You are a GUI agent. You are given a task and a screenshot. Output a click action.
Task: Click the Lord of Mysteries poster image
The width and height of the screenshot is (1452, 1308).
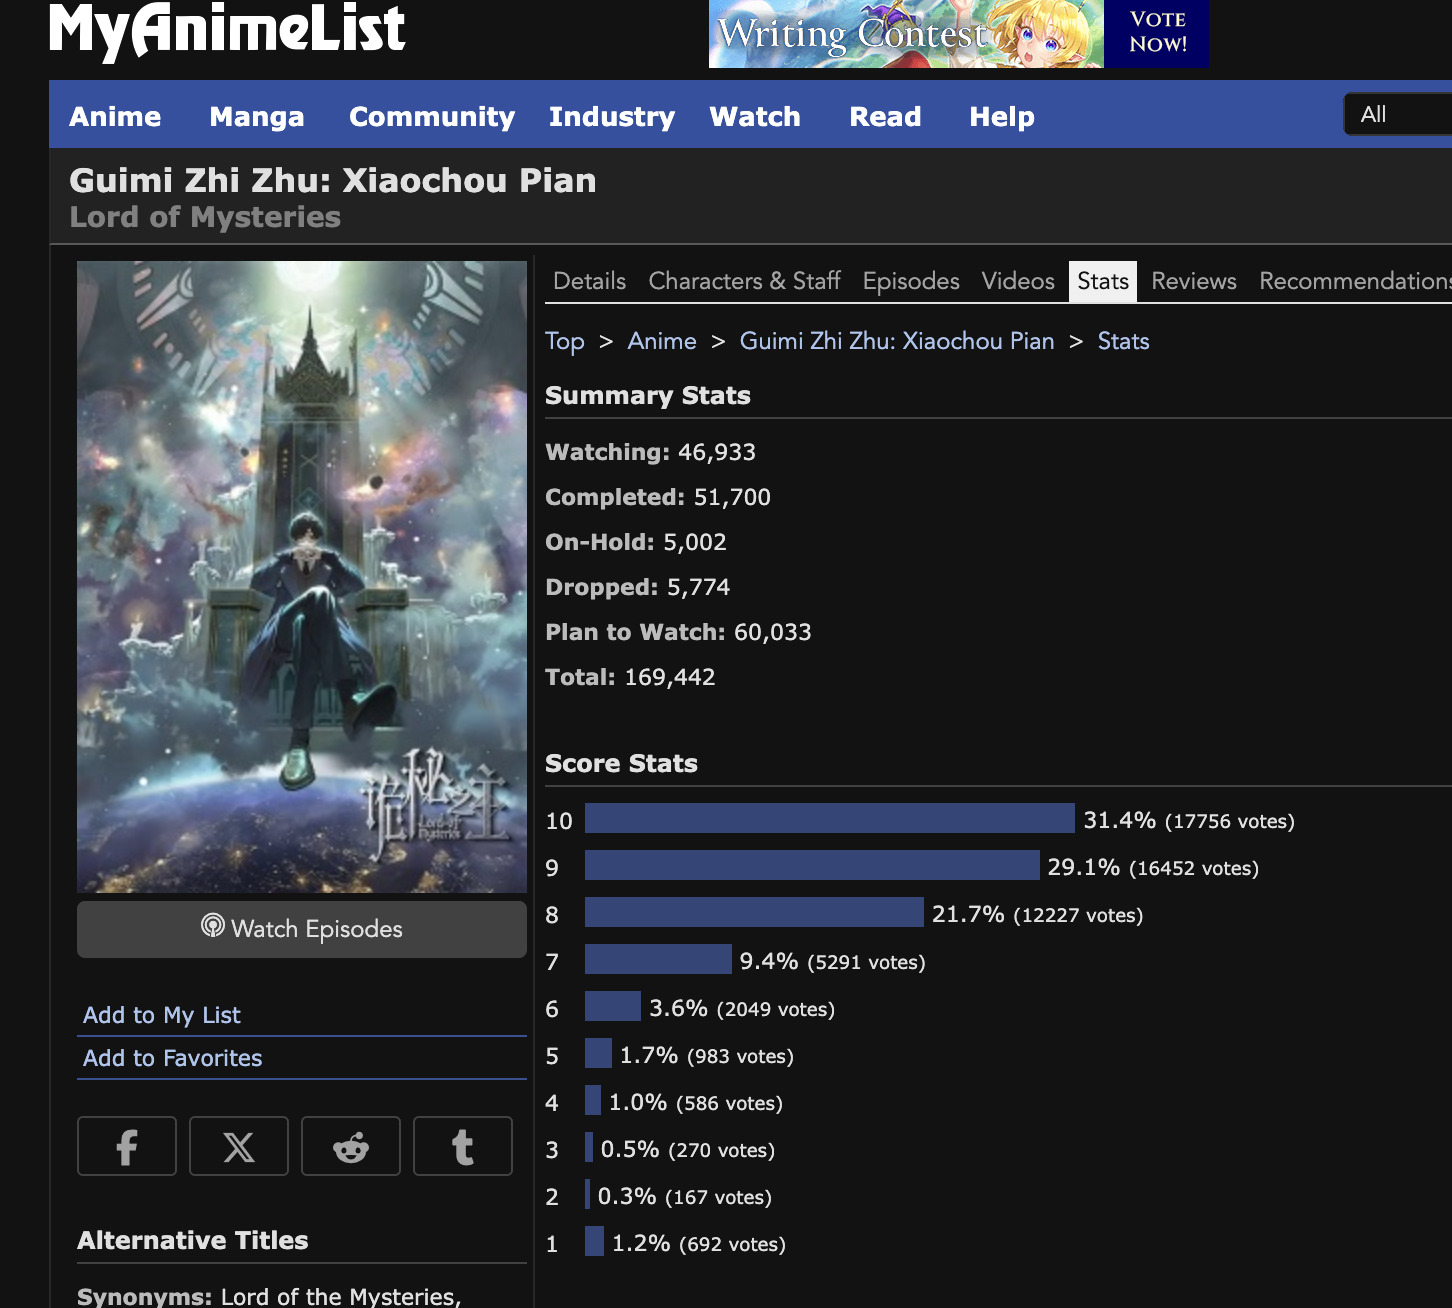(302, 577)
